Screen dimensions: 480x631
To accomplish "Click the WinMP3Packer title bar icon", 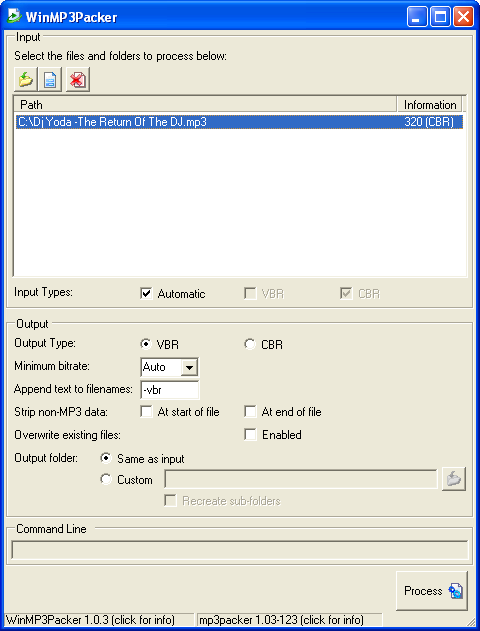I will coord(14,16).
